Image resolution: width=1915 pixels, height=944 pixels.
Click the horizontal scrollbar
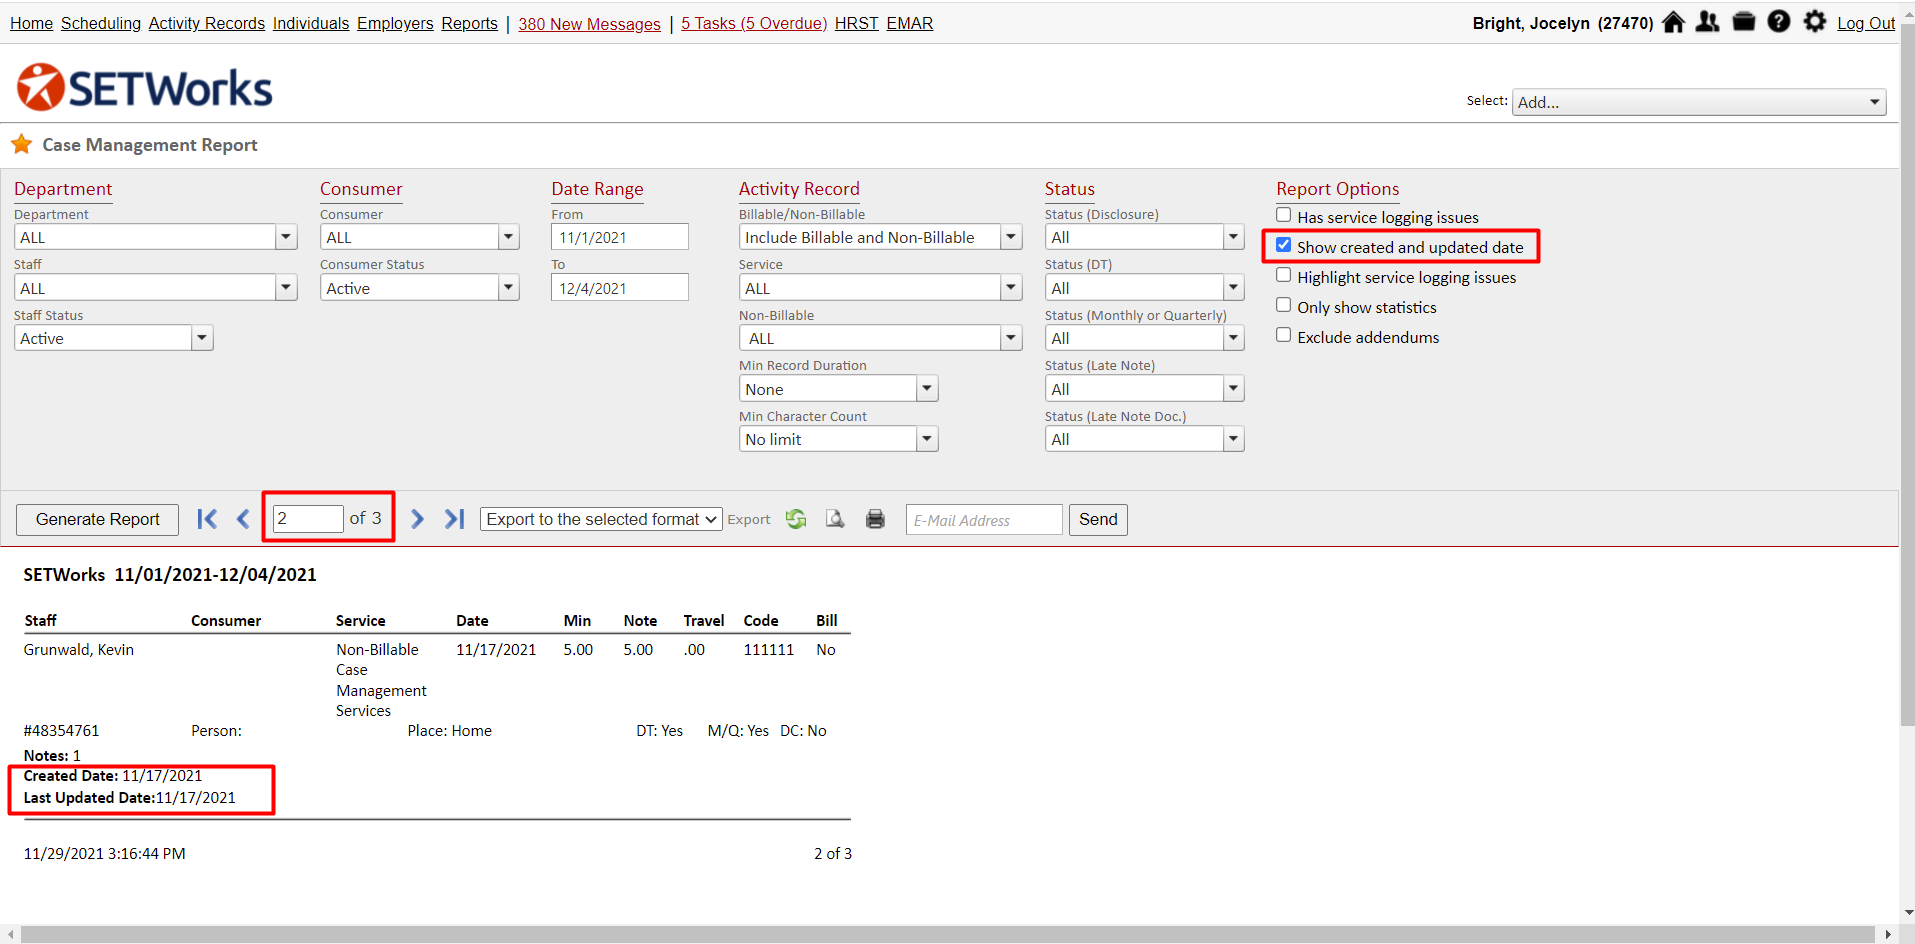click(x=948, y=934)
